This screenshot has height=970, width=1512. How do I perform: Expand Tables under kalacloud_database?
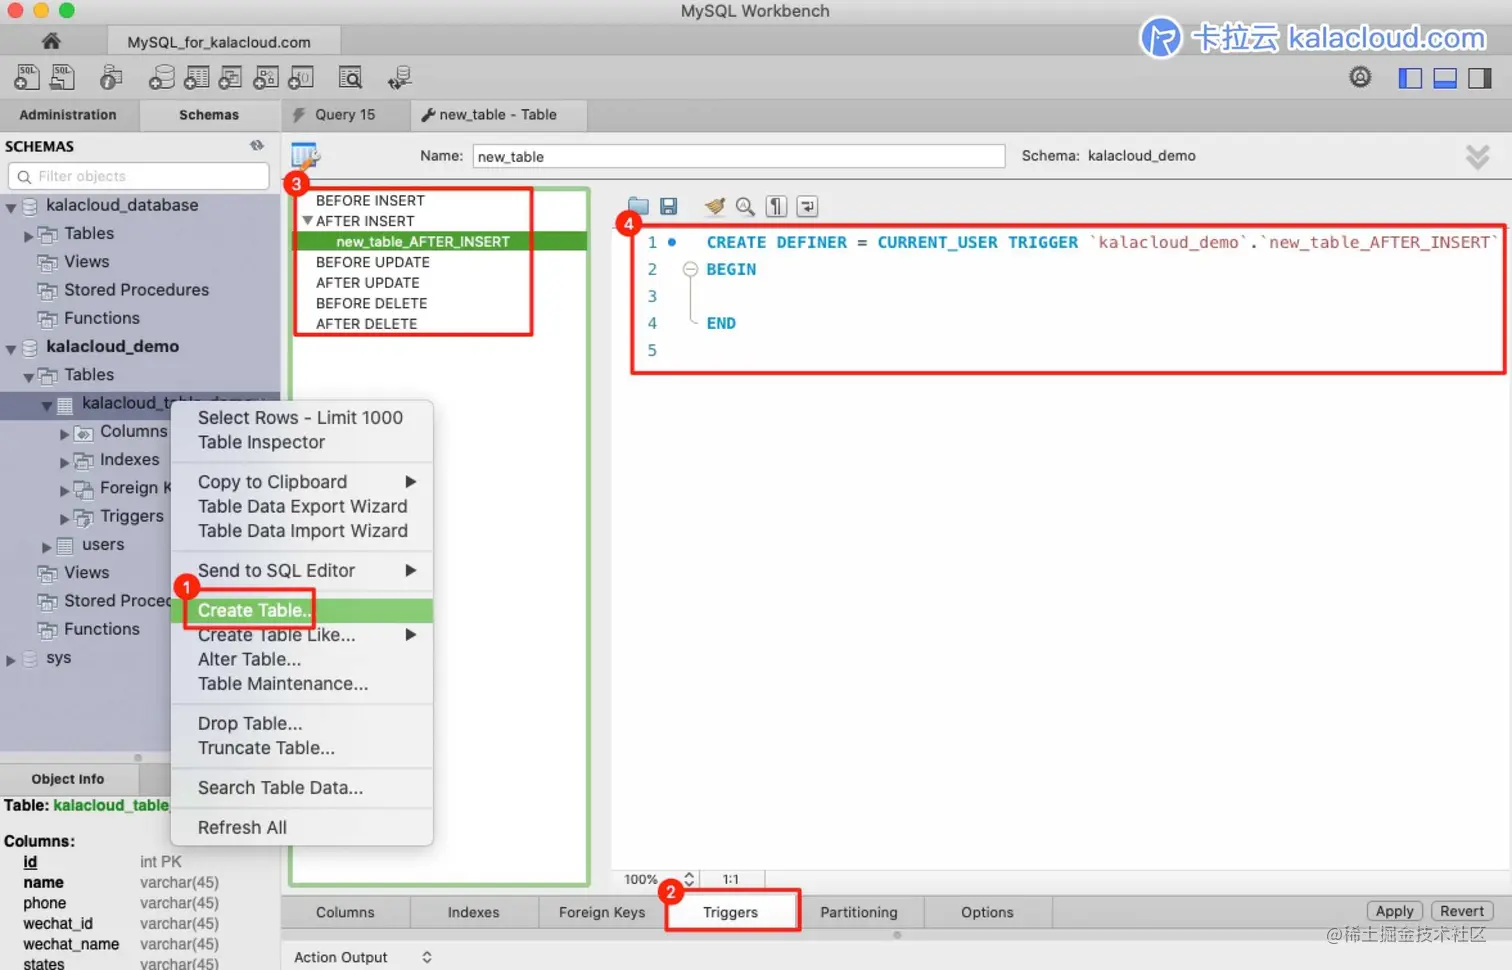28,236
